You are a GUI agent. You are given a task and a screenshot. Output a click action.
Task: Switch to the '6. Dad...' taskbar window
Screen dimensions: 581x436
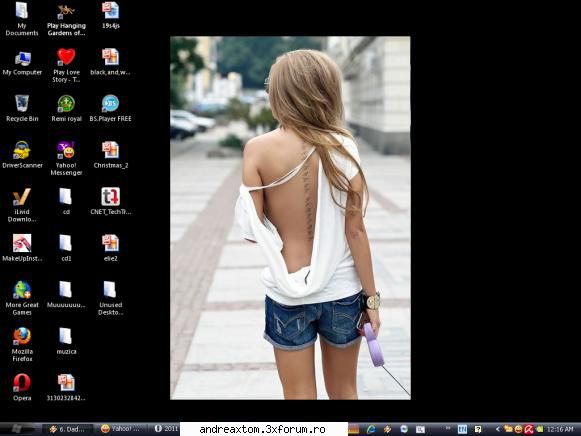(67, 429)
